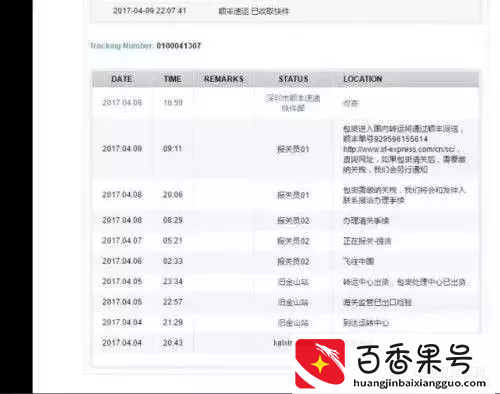The height and width of the screenshot is (394, 500).
Task: Click the 办理清关手续 location cell
Action: pos(366,221)
